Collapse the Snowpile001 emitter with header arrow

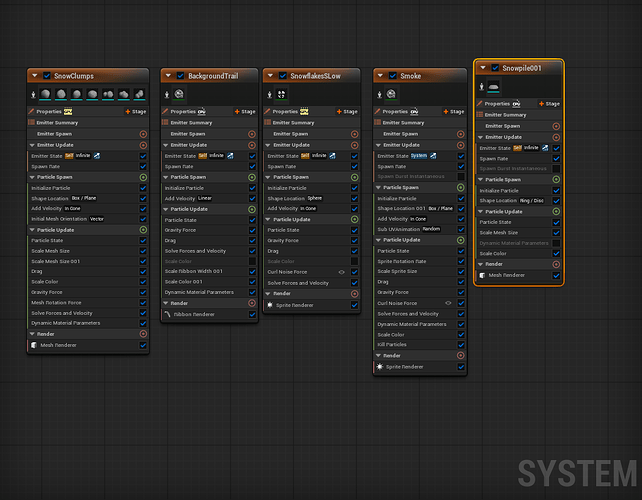point(483,67)
